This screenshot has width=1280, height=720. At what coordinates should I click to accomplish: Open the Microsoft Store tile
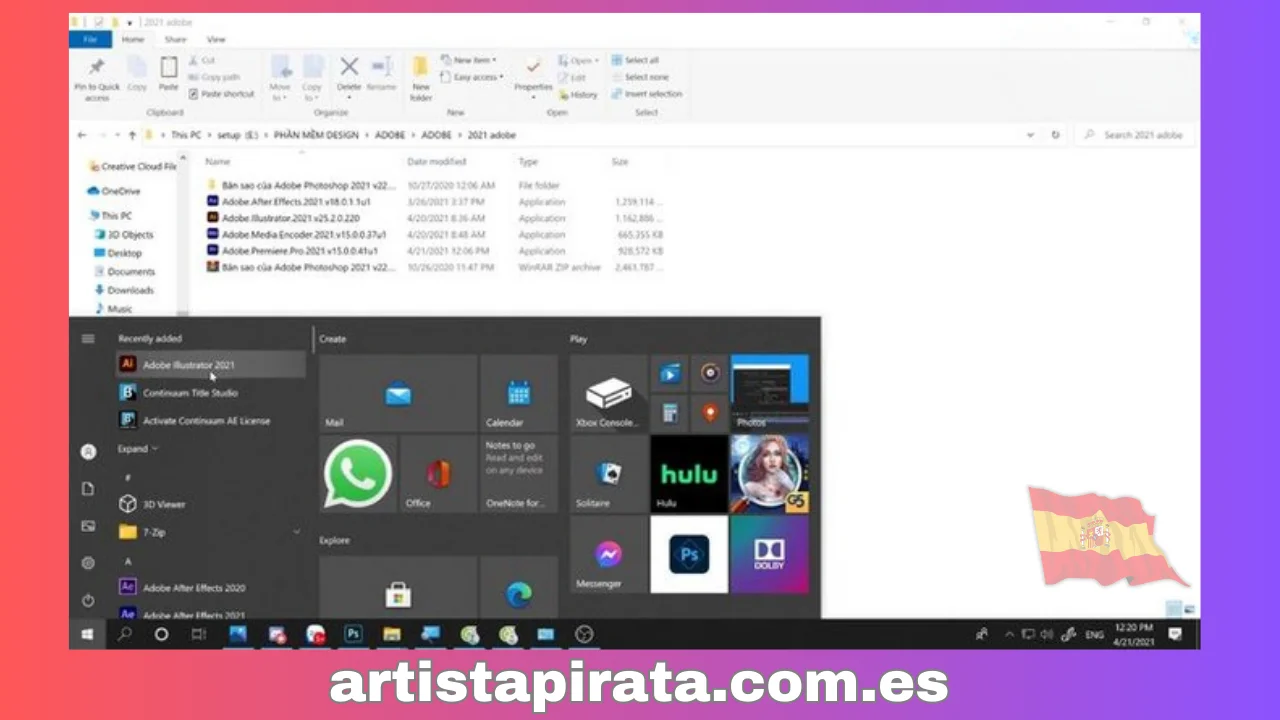point(398,588)
